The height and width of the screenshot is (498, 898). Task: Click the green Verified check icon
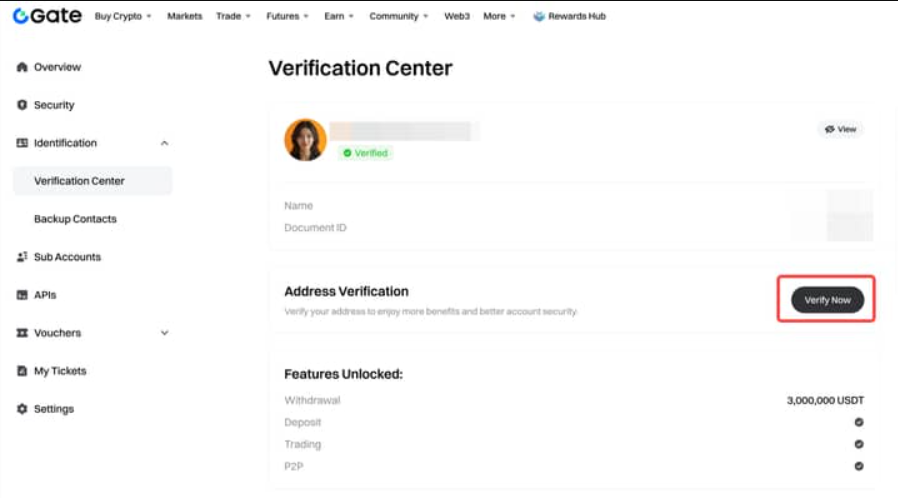point(347,153)
